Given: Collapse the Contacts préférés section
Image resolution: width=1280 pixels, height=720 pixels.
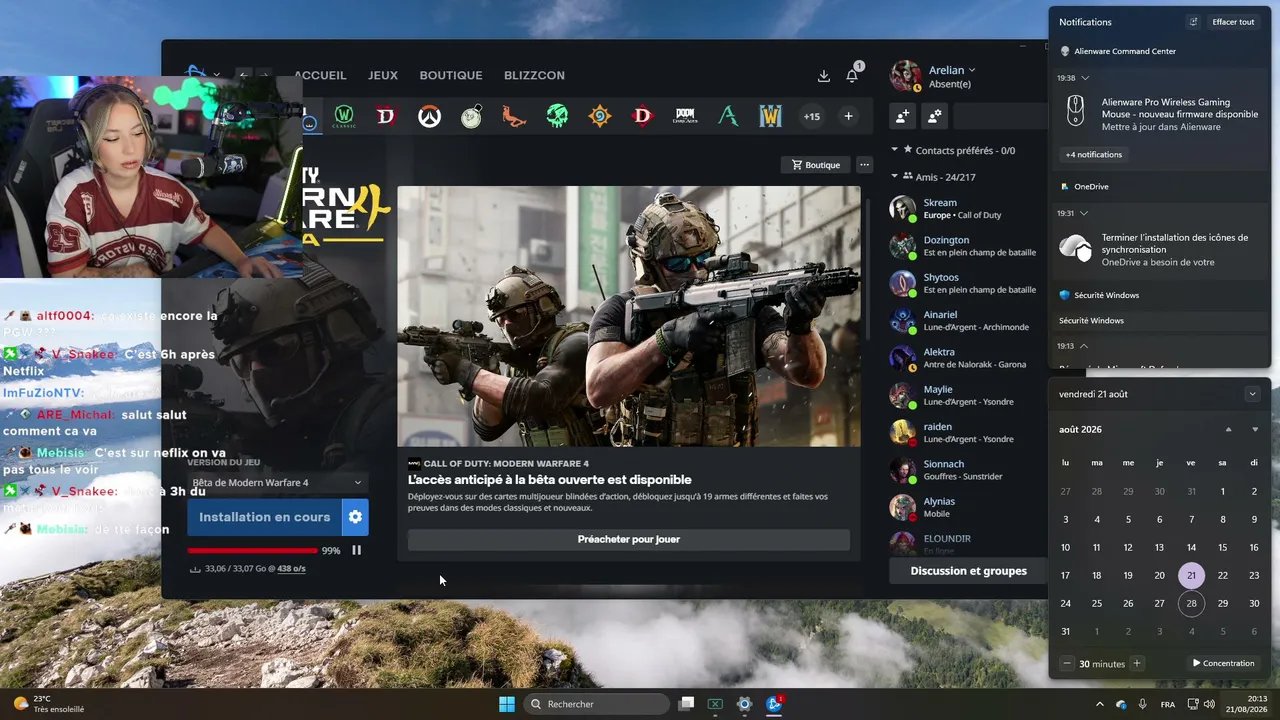Looking at the screenshot, I should point(895,150).
